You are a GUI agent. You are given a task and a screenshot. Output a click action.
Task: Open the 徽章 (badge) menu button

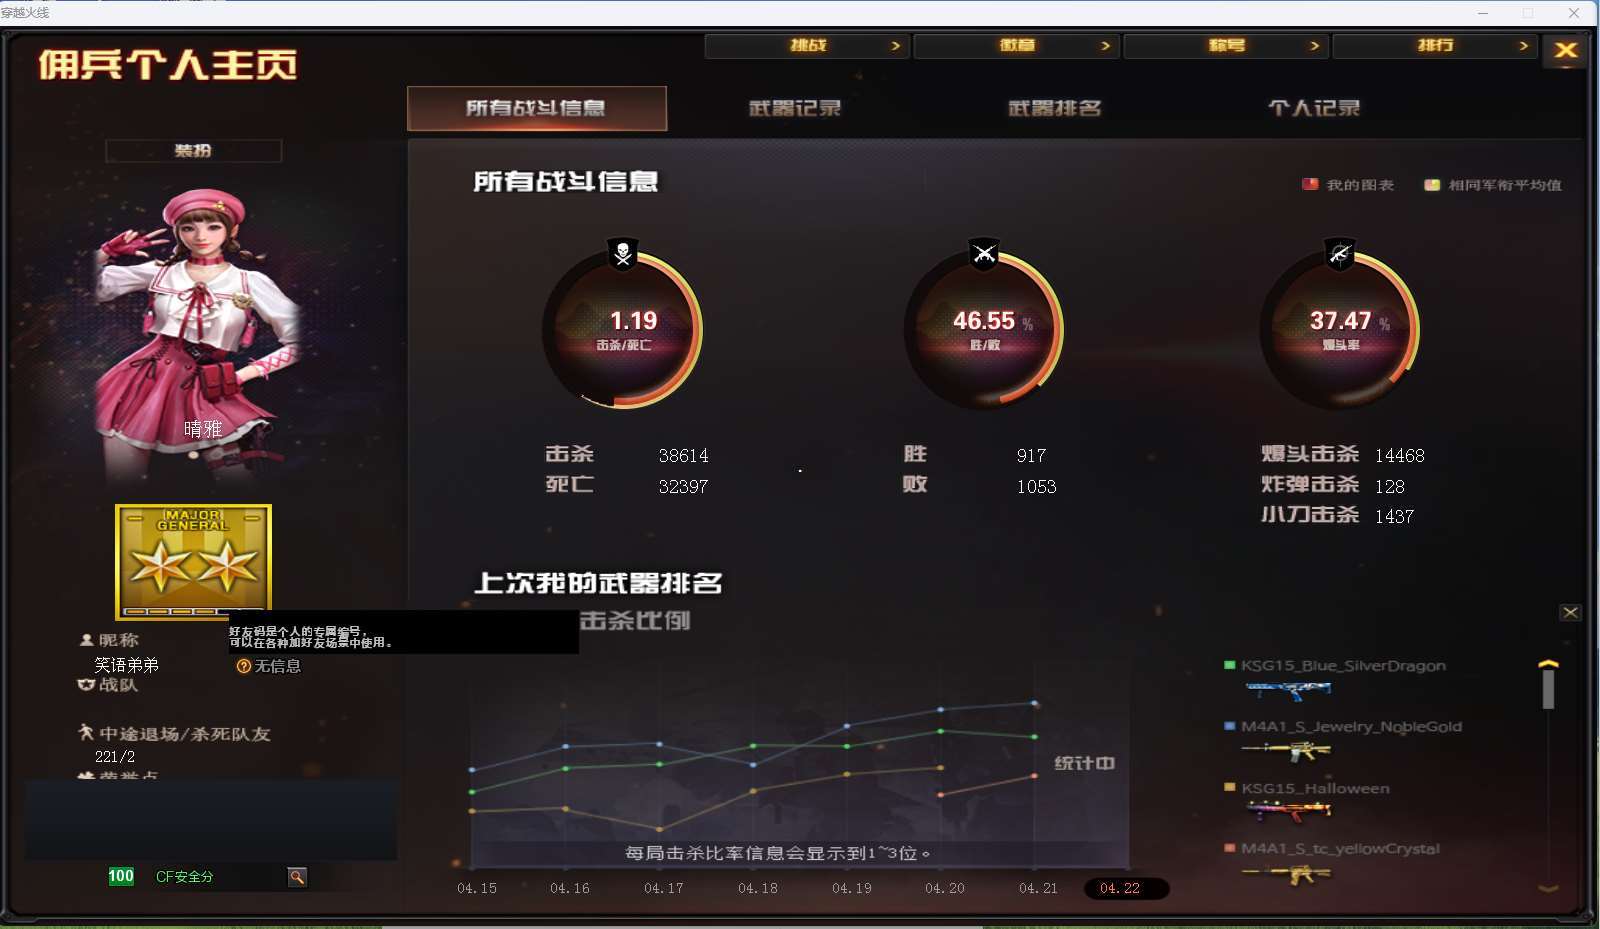coord(1015,46)
